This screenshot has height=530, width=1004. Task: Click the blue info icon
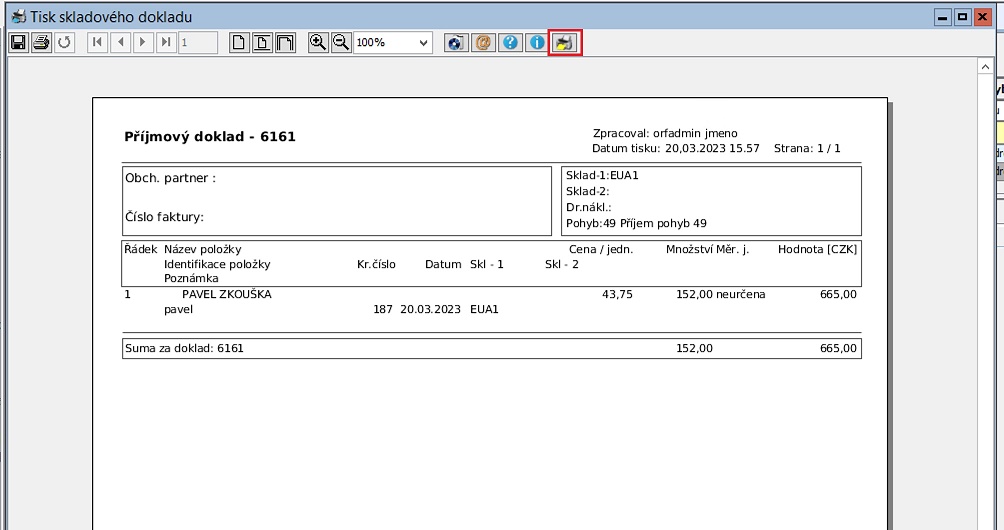pyautogui.click(x=537, y=43)
